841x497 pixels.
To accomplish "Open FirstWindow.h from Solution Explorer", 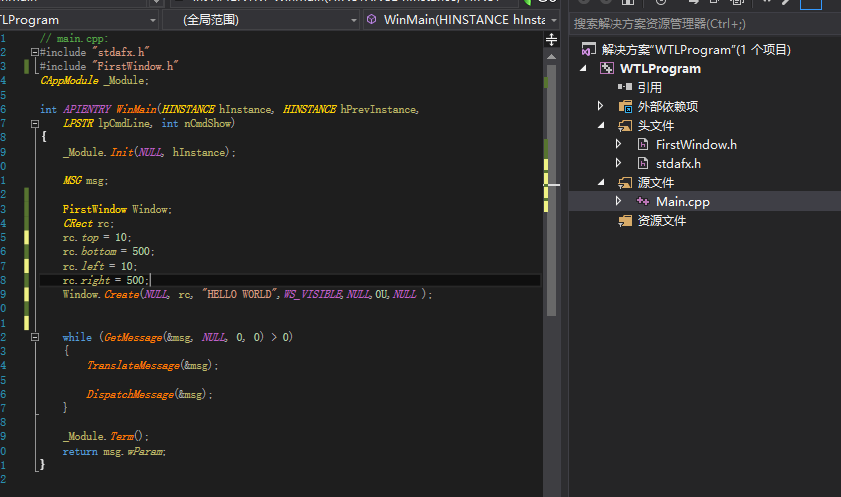I will 696,145.
